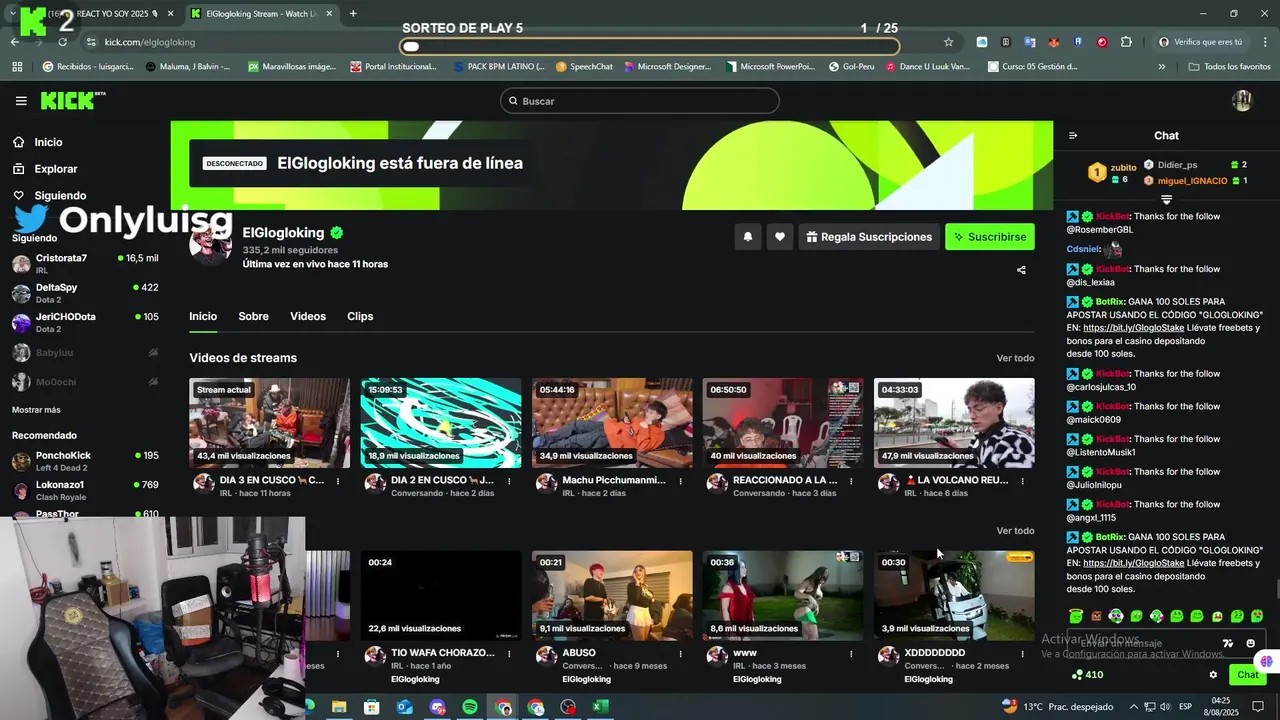Open the Stream actual video thumbnail
This screenshot has width=1280, height=720.
(270, 424)
